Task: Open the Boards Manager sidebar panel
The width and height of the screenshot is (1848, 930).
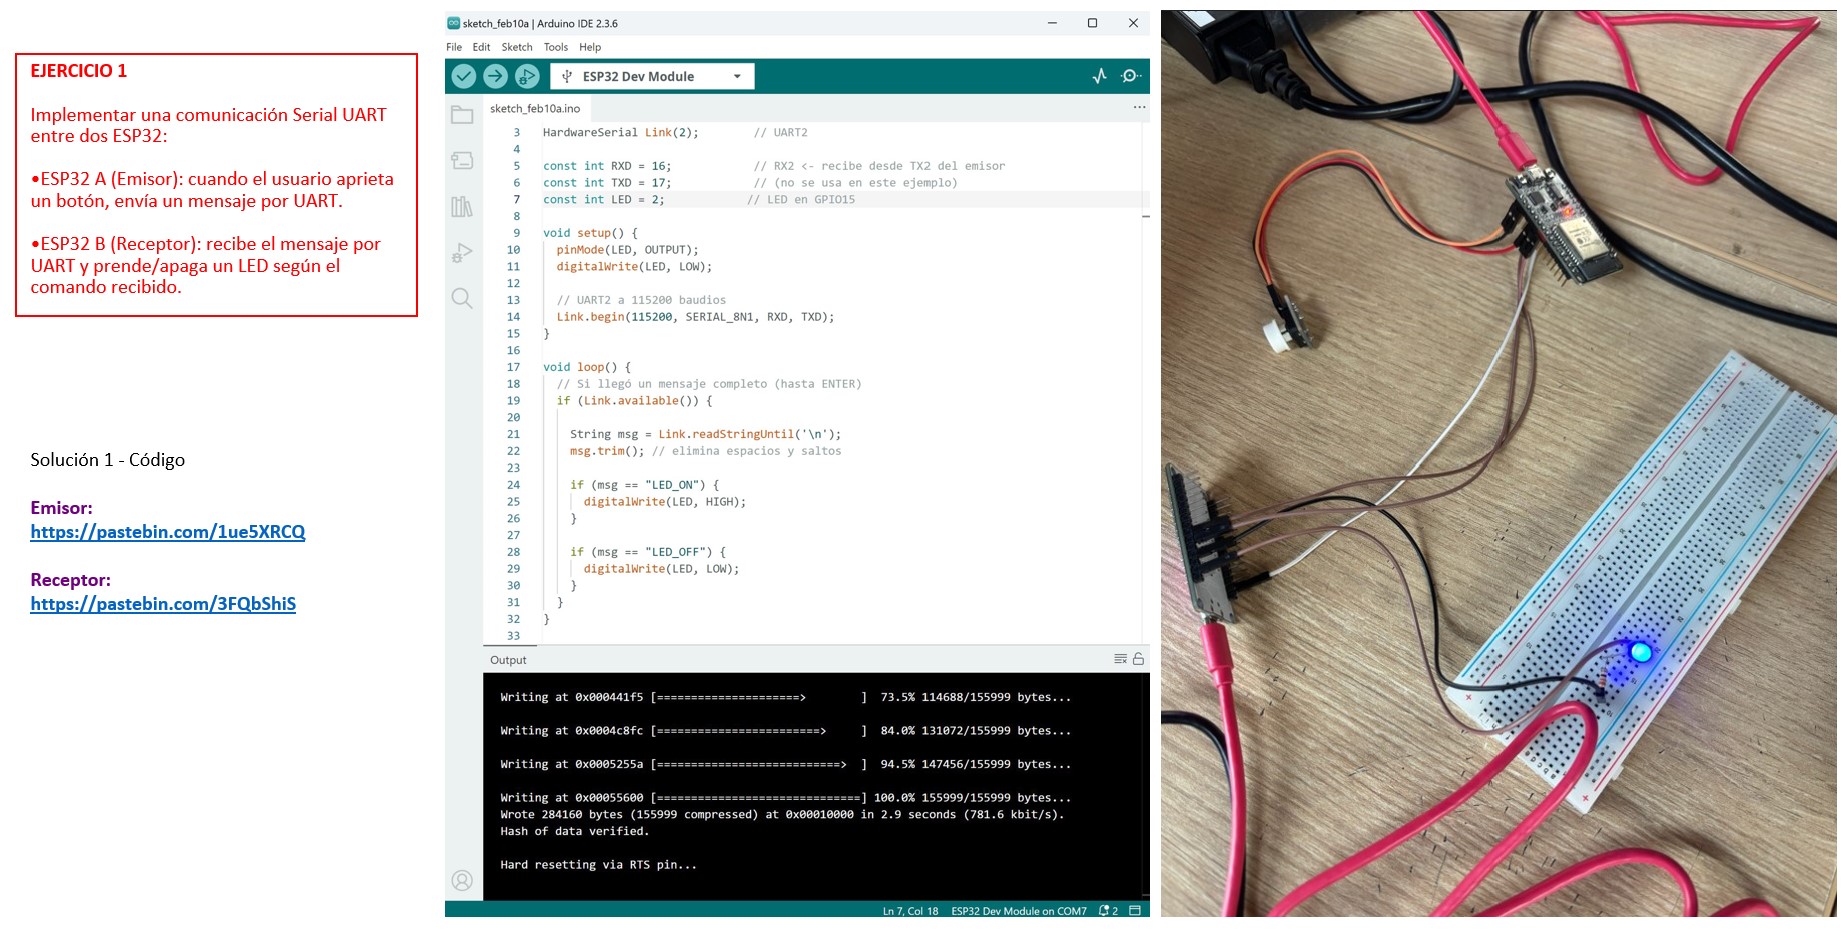Action: point(462,161)
